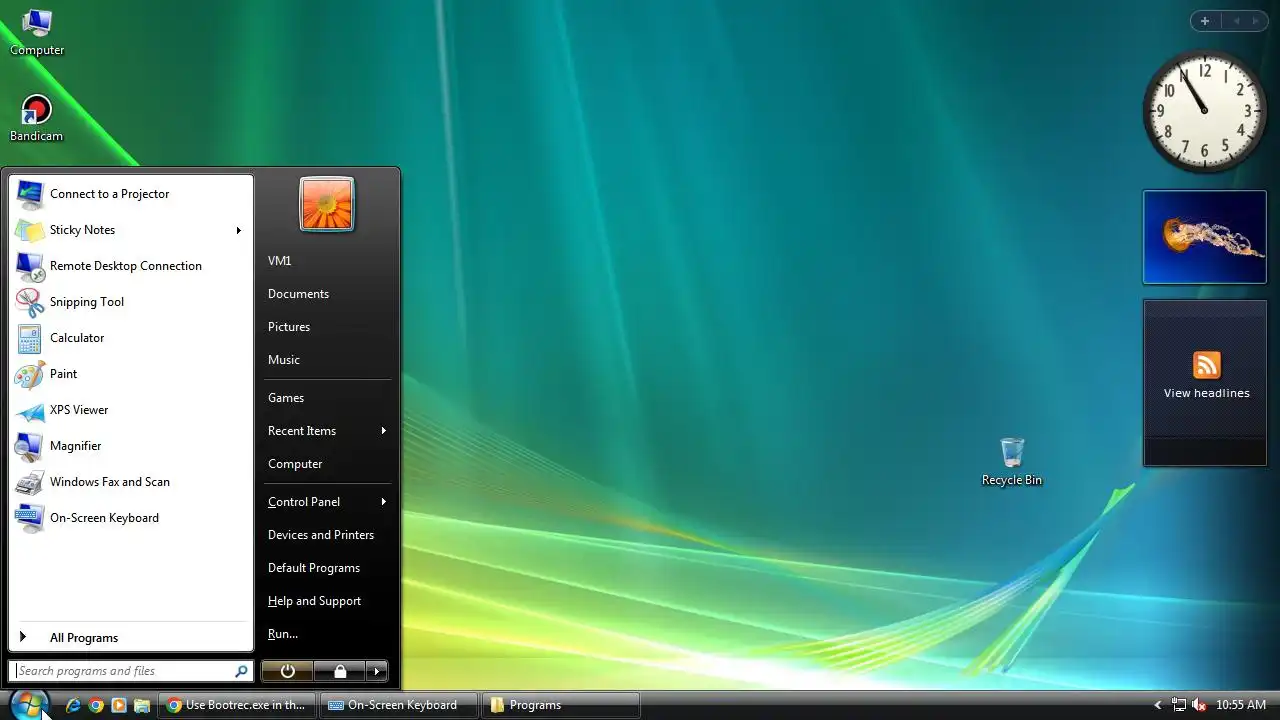This screenshot has width=1280, height=720.
Task: Click the sidebar next arrow button
Action: tap(1256, 21)
